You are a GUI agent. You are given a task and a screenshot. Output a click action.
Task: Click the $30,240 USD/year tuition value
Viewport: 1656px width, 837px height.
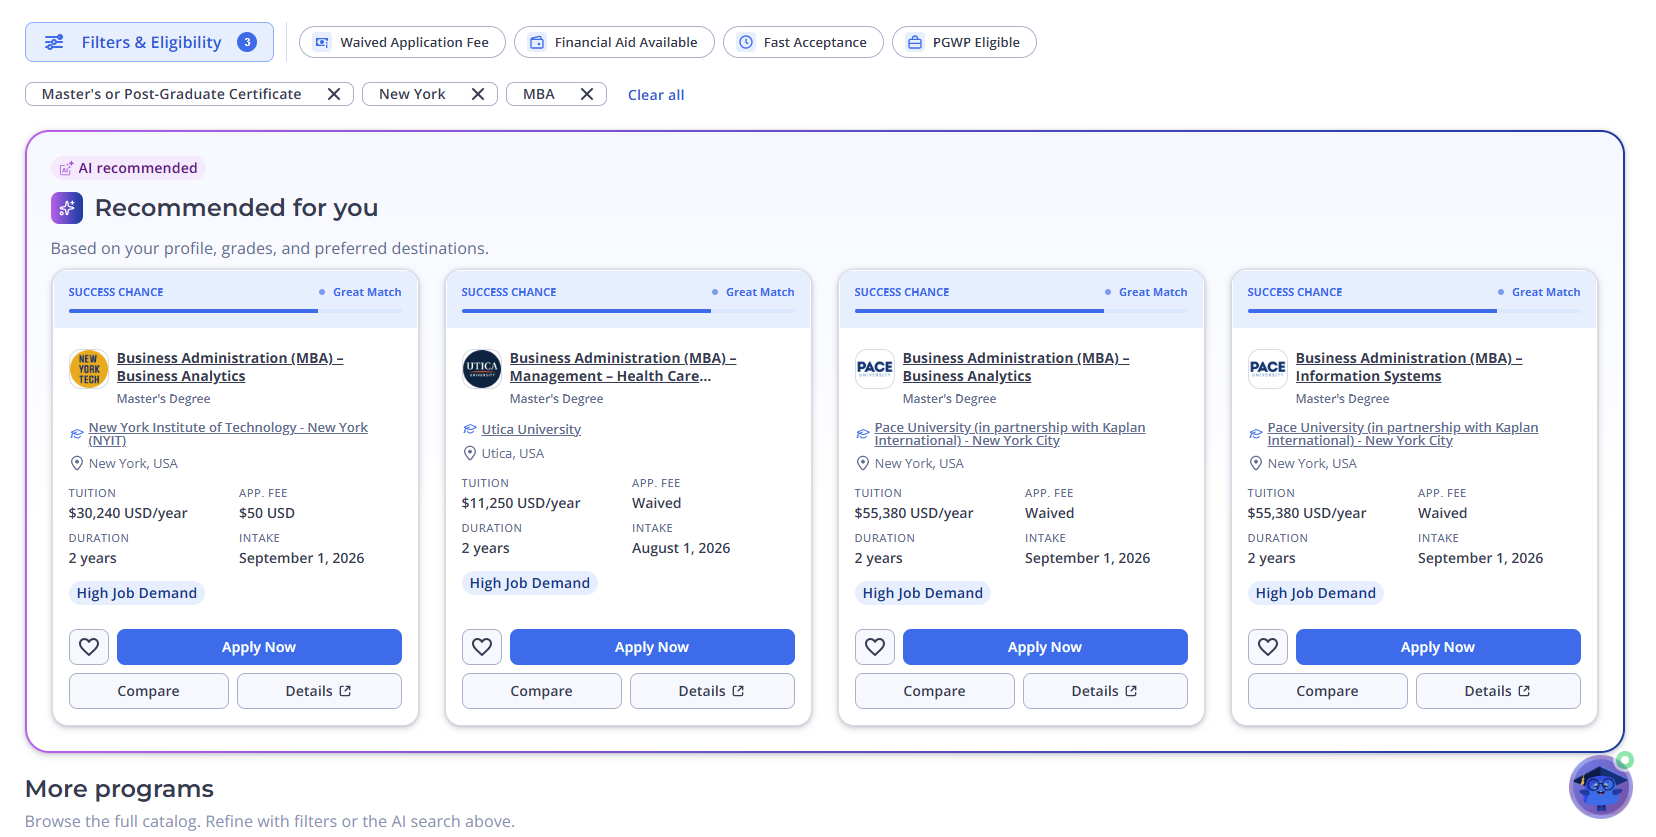coord(128,513)
